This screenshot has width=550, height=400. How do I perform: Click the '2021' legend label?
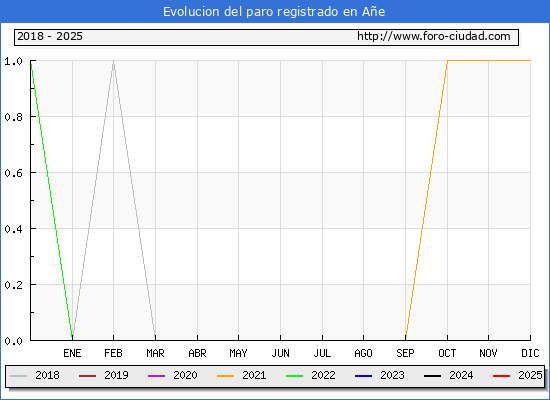254,375
